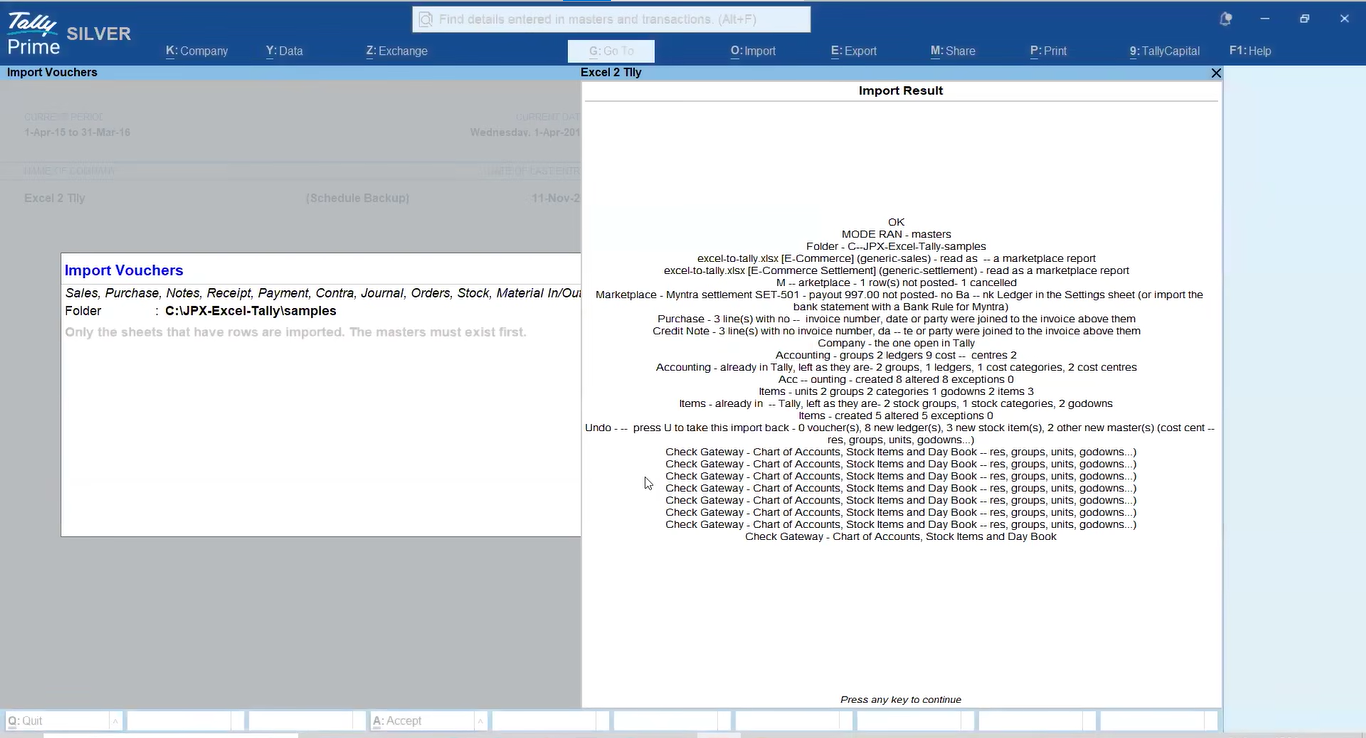Close the Excel 2 Tlly result panel
The image size is (1366, 738).
[x=1216, y=73]
